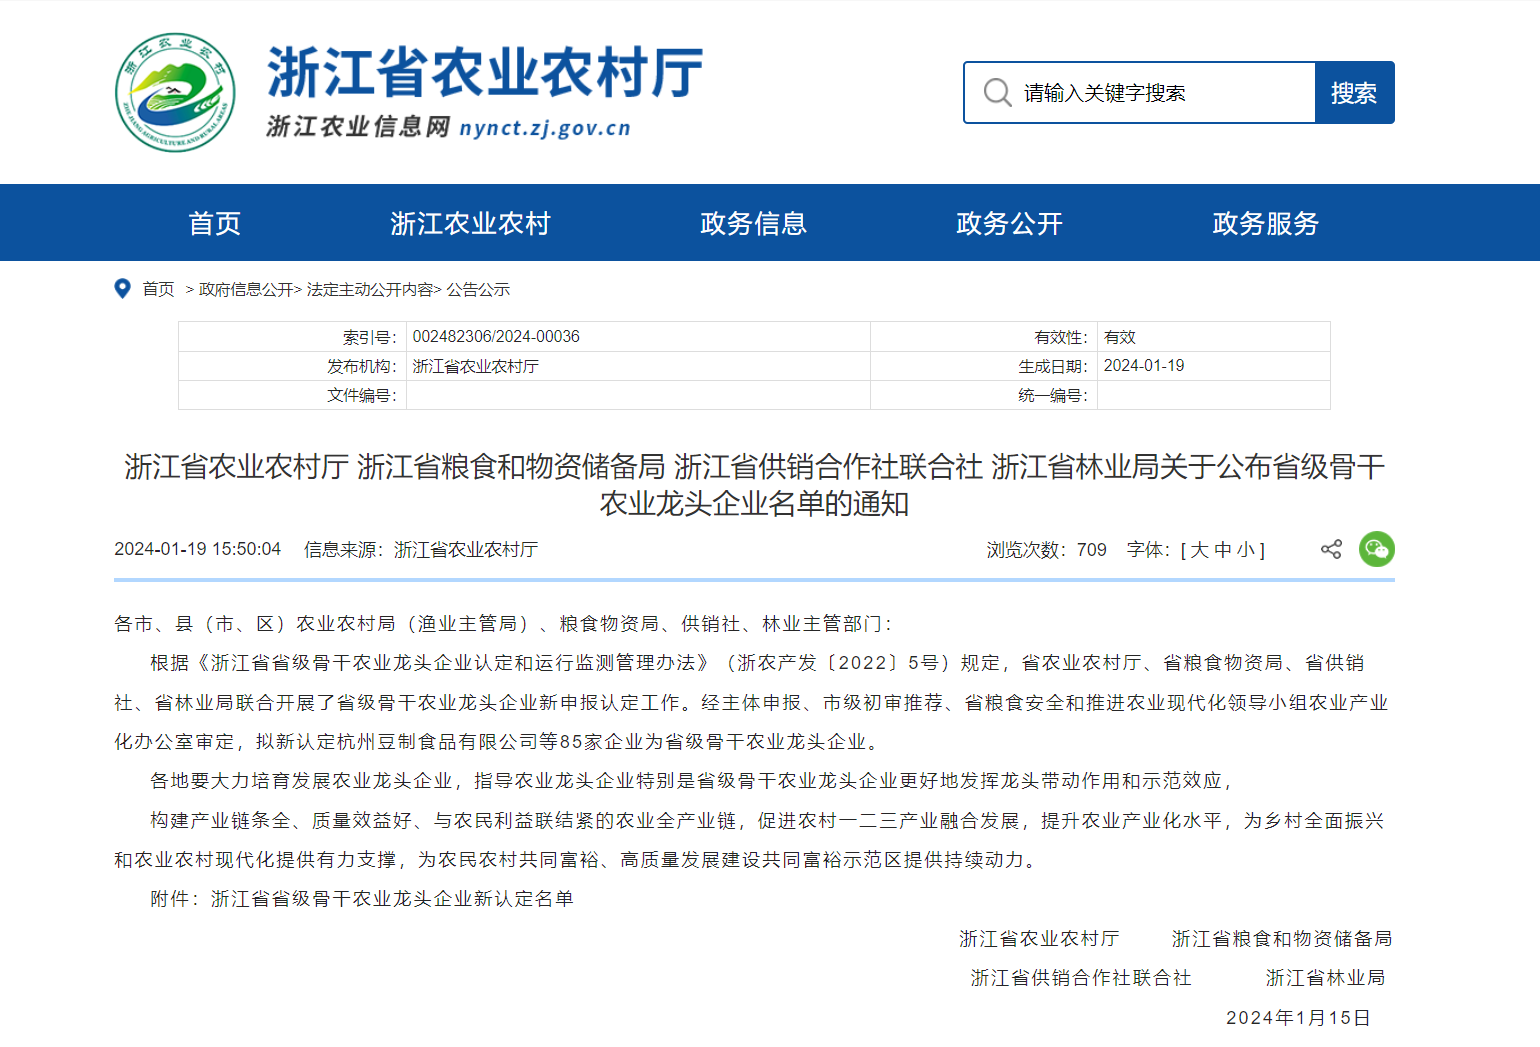
Task: Click the blue 搜索 button
Action: click(1354, 93)
